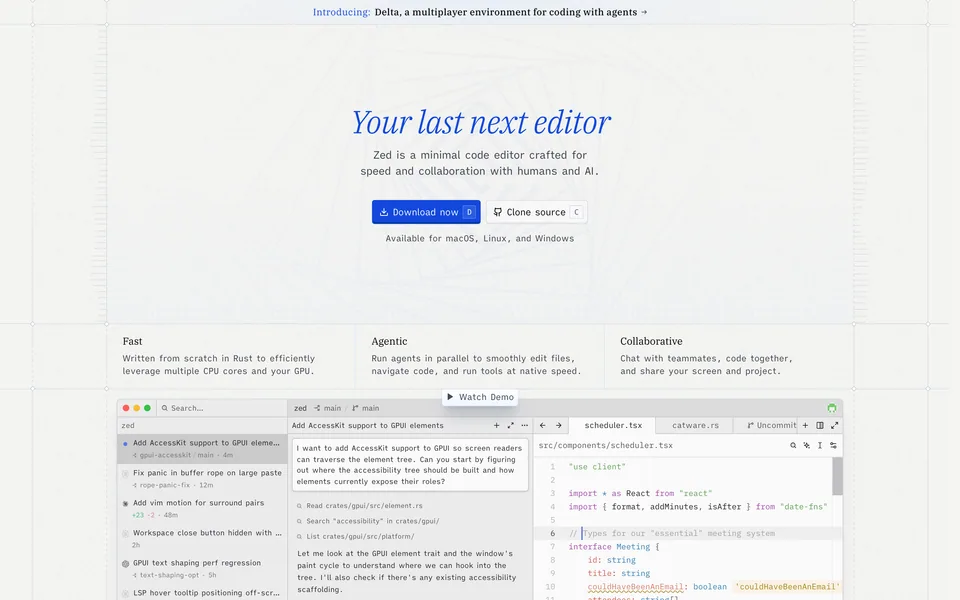The height and width of the screenshot is (600, 960).
Task: Click the Collaborative feature heading
Action: coord(651,341)
